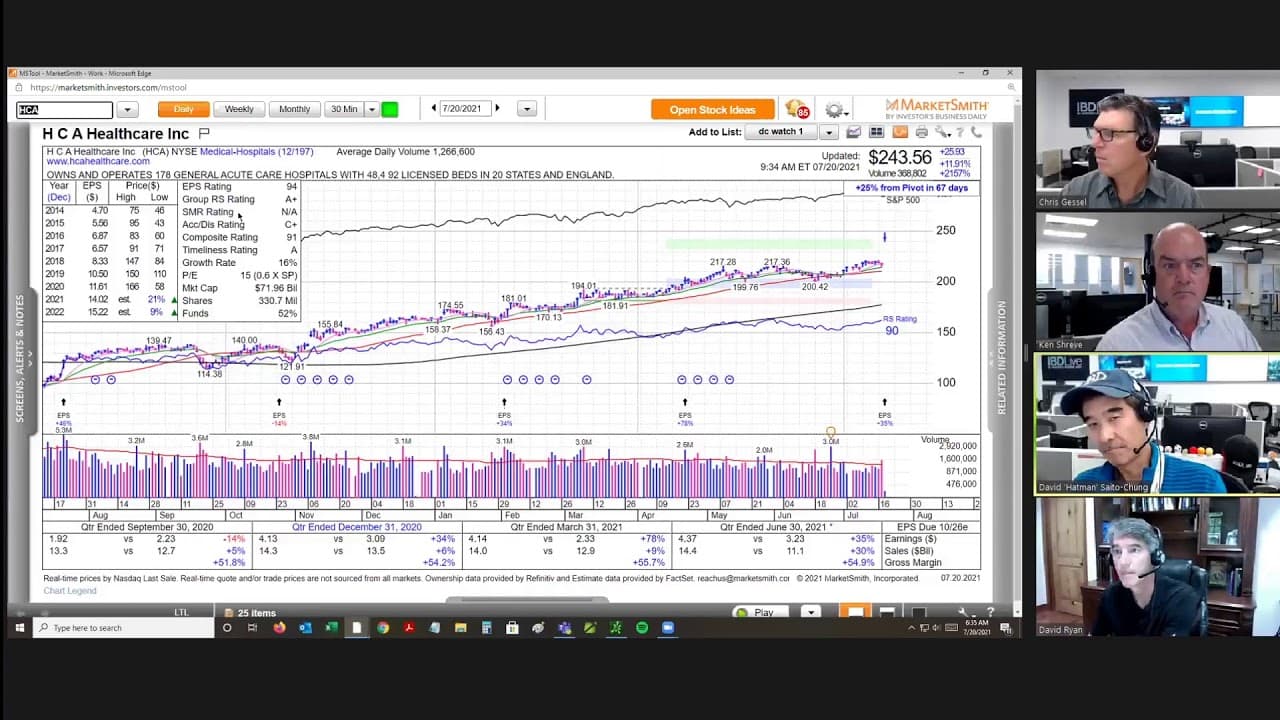Image resolution: width=1280 pixels, height=720 pixels.
Task: Click the David Saito-Chung video thumbnail
Action: 1158,424
